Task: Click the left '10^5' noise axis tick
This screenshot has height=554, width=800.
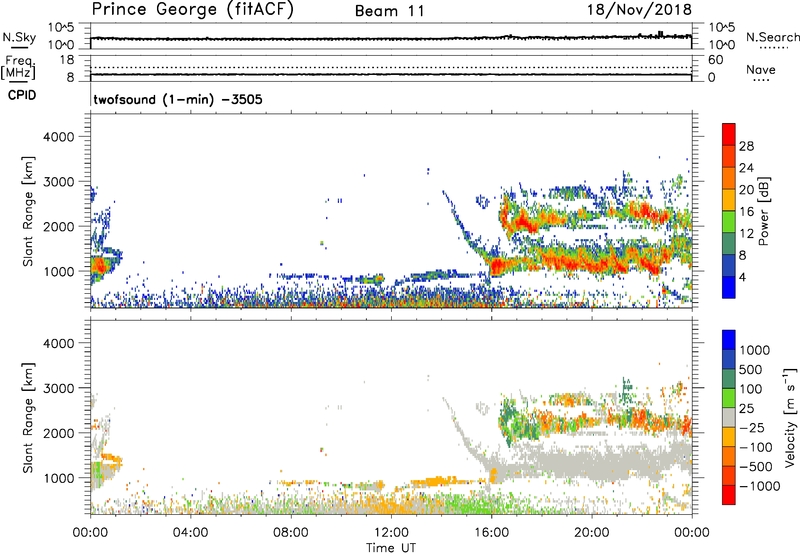Action: point(61,28)
